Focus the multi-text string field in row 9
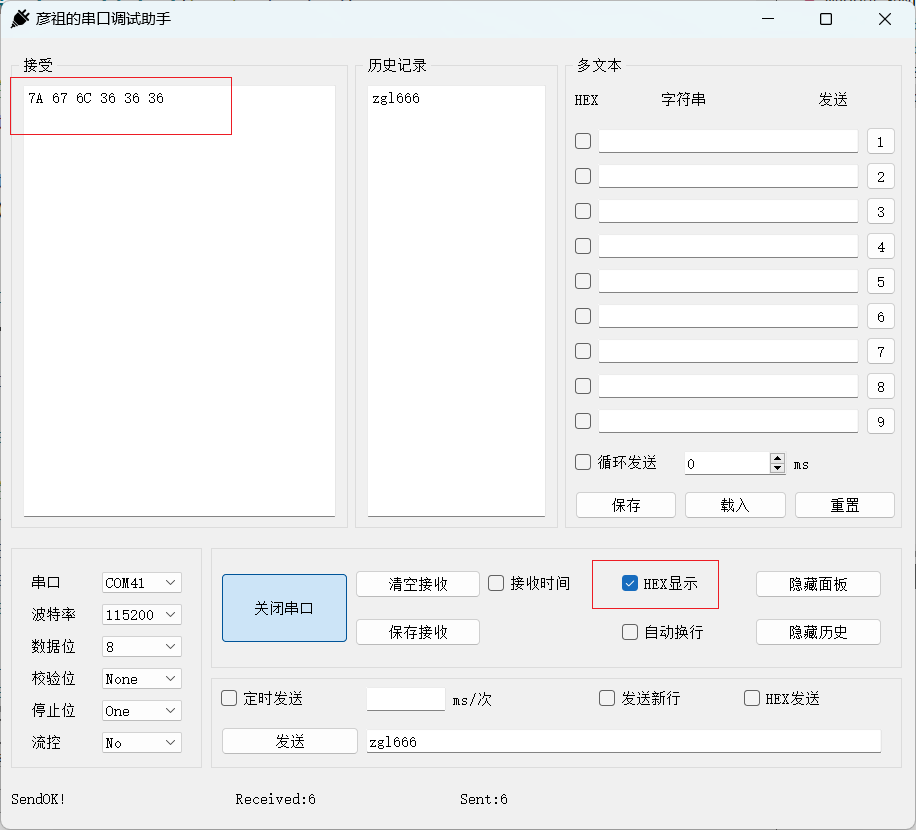916x830 pixels. click(x=728, y=422)
